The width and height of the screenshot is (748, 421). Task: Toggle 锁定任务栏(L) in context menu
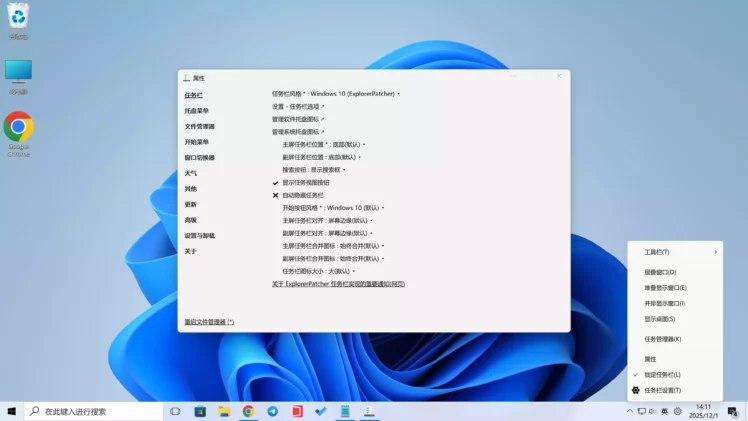point(662,374)
